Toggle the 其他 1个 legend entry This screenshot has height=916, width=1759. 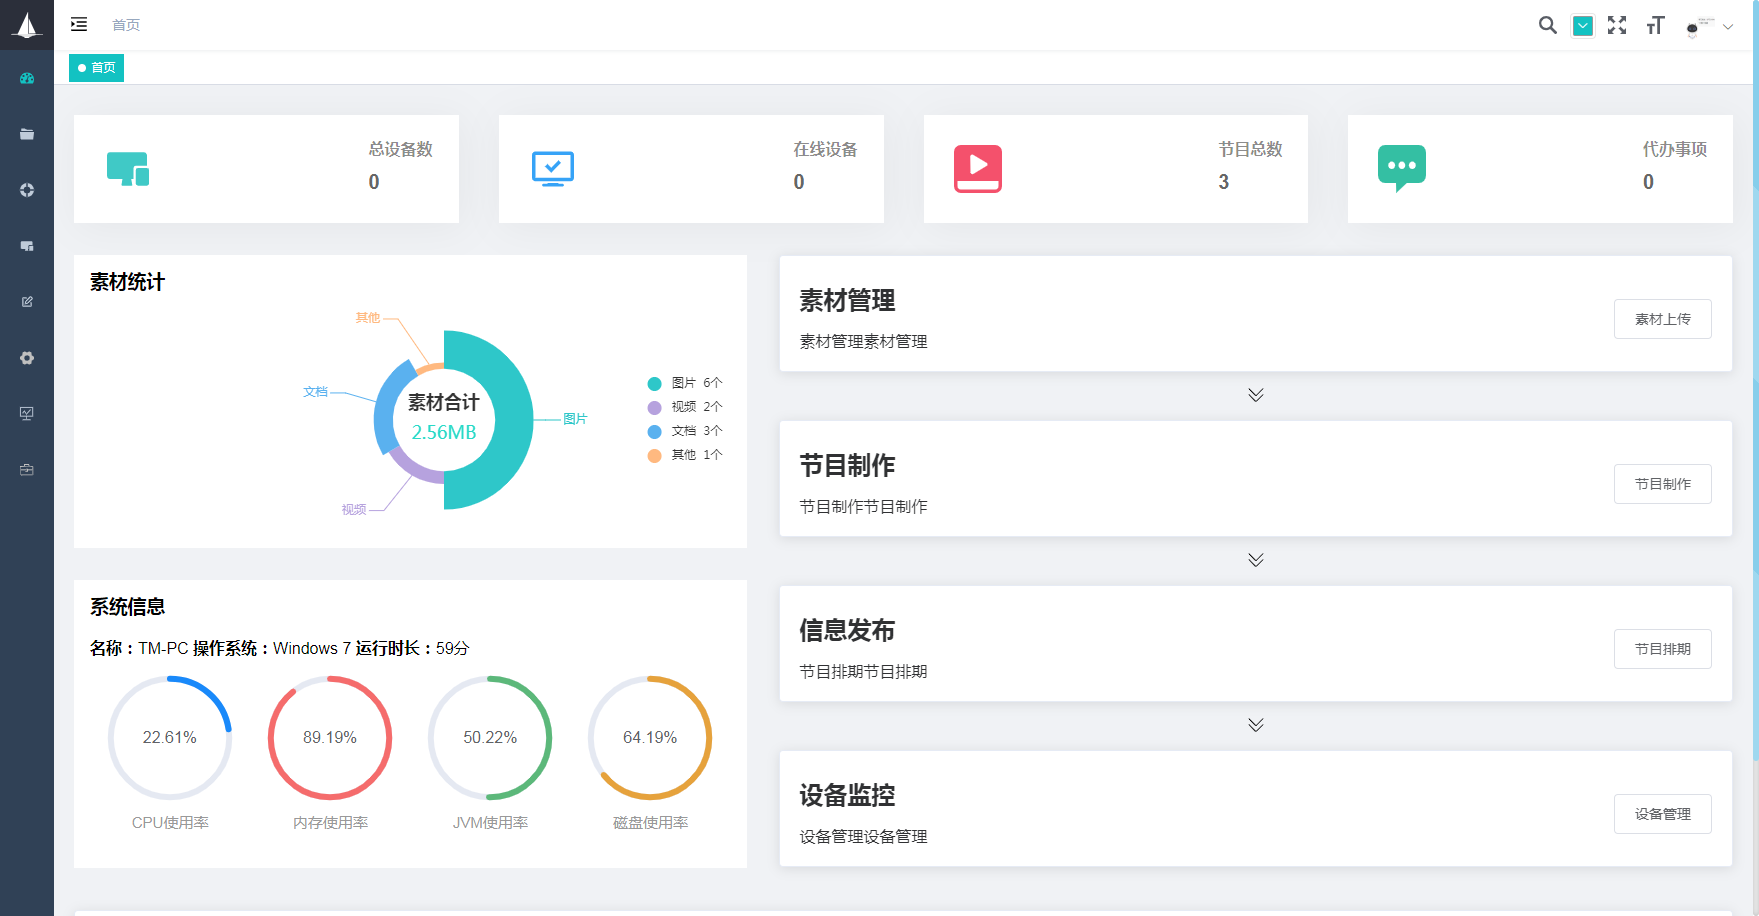[x=685, y=455]
